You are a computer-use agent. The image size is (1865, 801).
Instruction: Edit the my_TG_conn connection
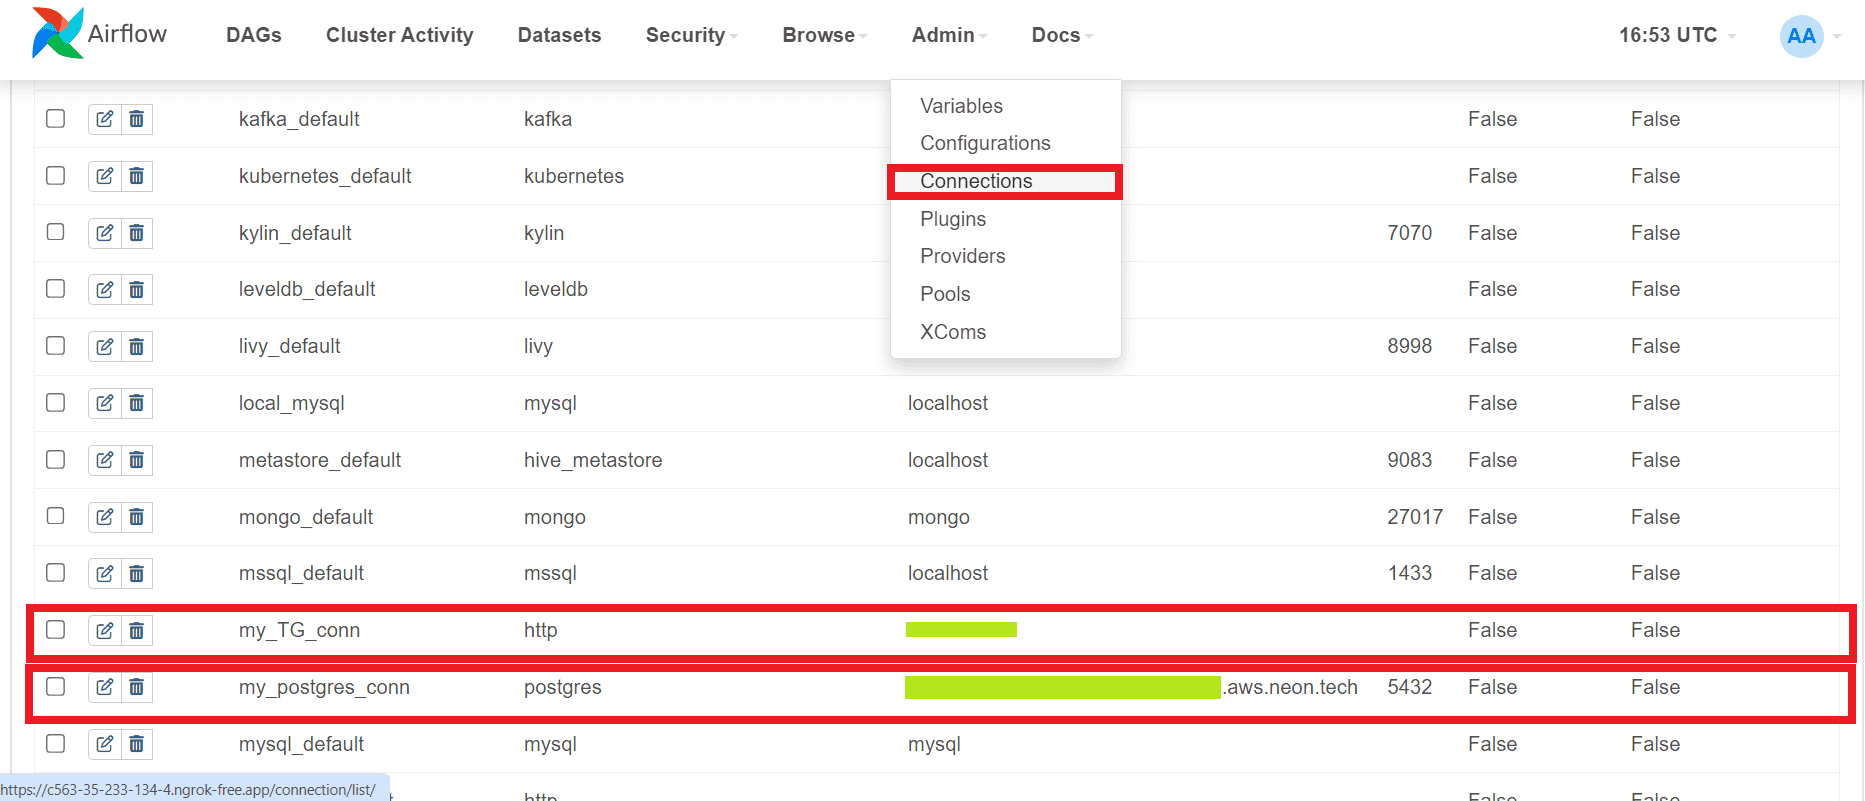(x=105, y=630)
